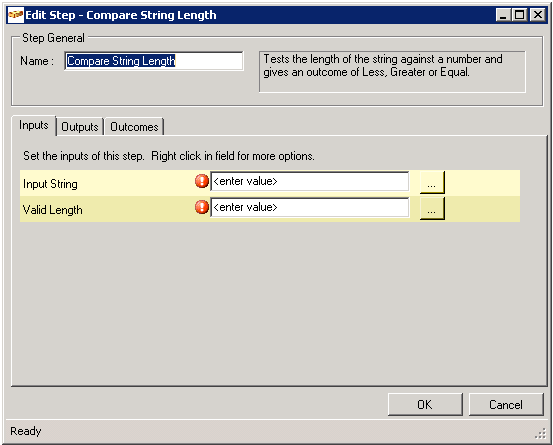Confirm the step with the OK button
The height and width of the screenshot is (445, 553).
click(425, 404)
